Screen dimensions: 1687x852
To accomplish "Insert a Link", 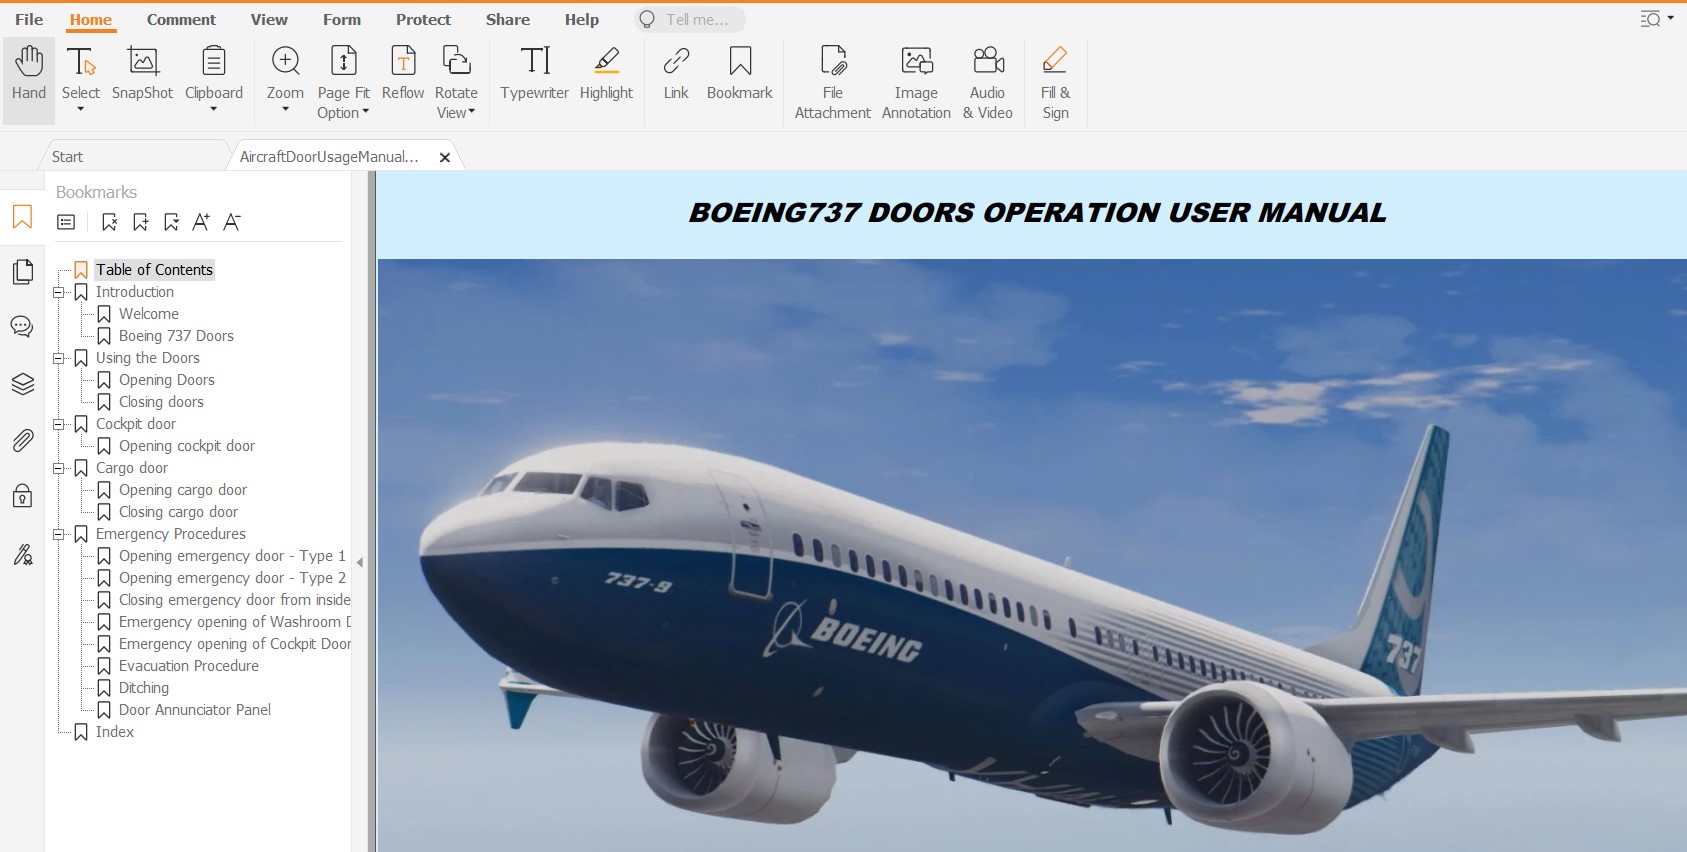I will (676, 74).
